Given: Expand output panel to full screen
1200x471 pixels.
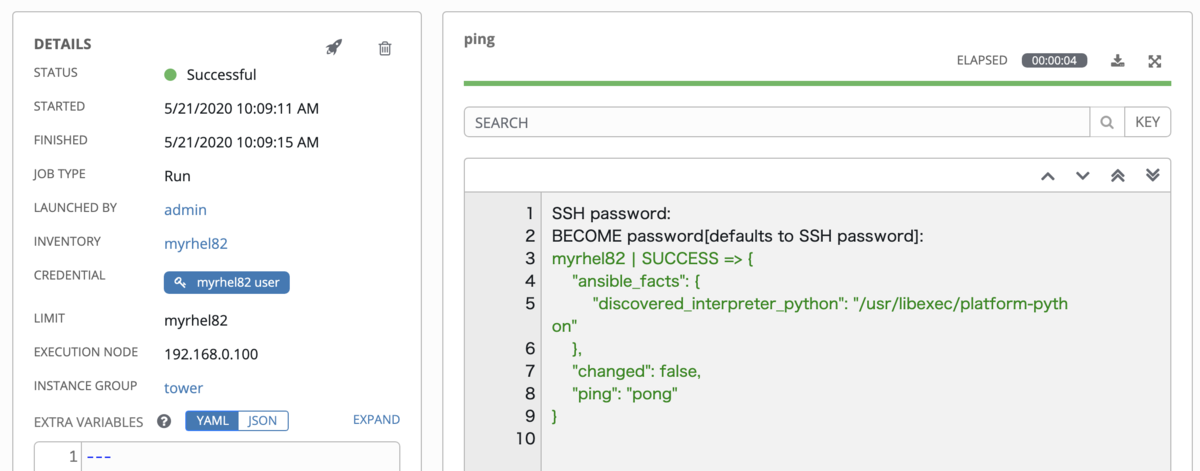Looking at the screenshot, I should point(1155,61).
